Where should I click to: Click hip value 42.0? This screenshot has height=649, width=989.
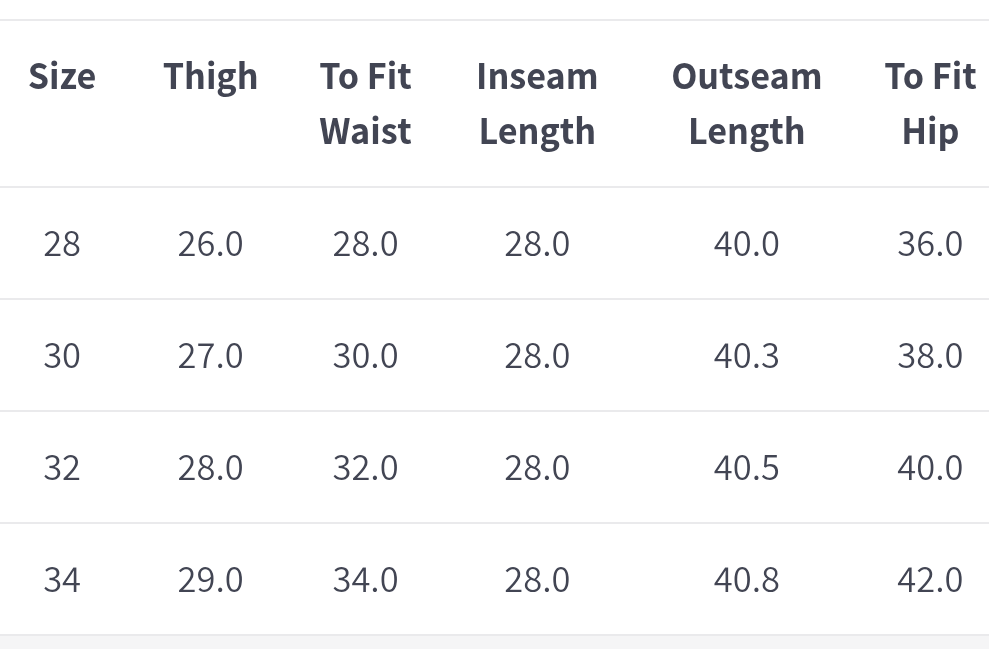tap(930, 580)
